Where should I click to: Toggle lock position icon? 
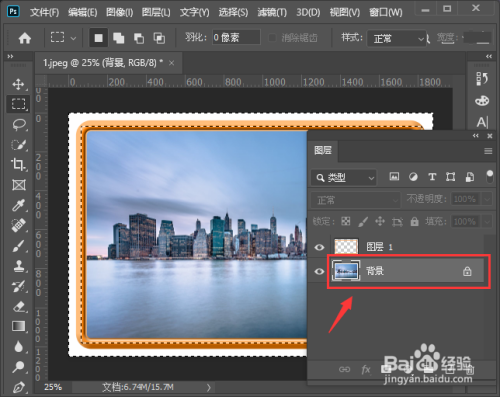(380, 221)
